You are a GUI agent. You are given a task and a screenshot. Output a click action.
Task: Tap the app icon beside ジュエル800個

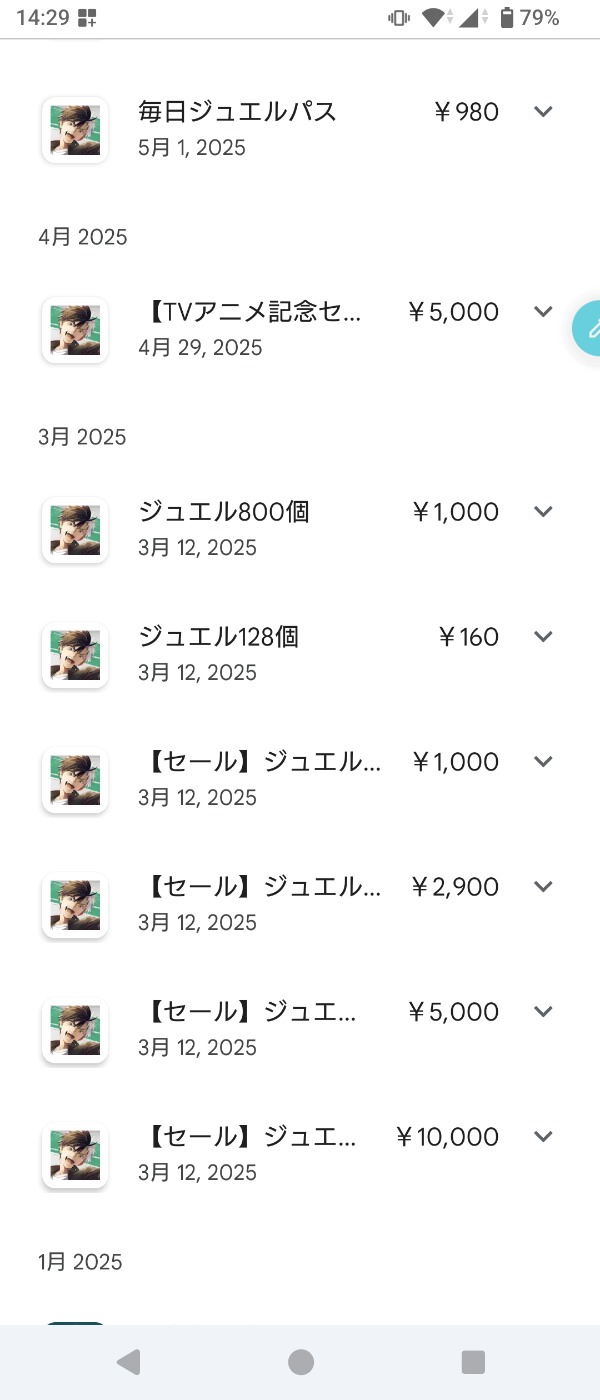coord(75,530)
